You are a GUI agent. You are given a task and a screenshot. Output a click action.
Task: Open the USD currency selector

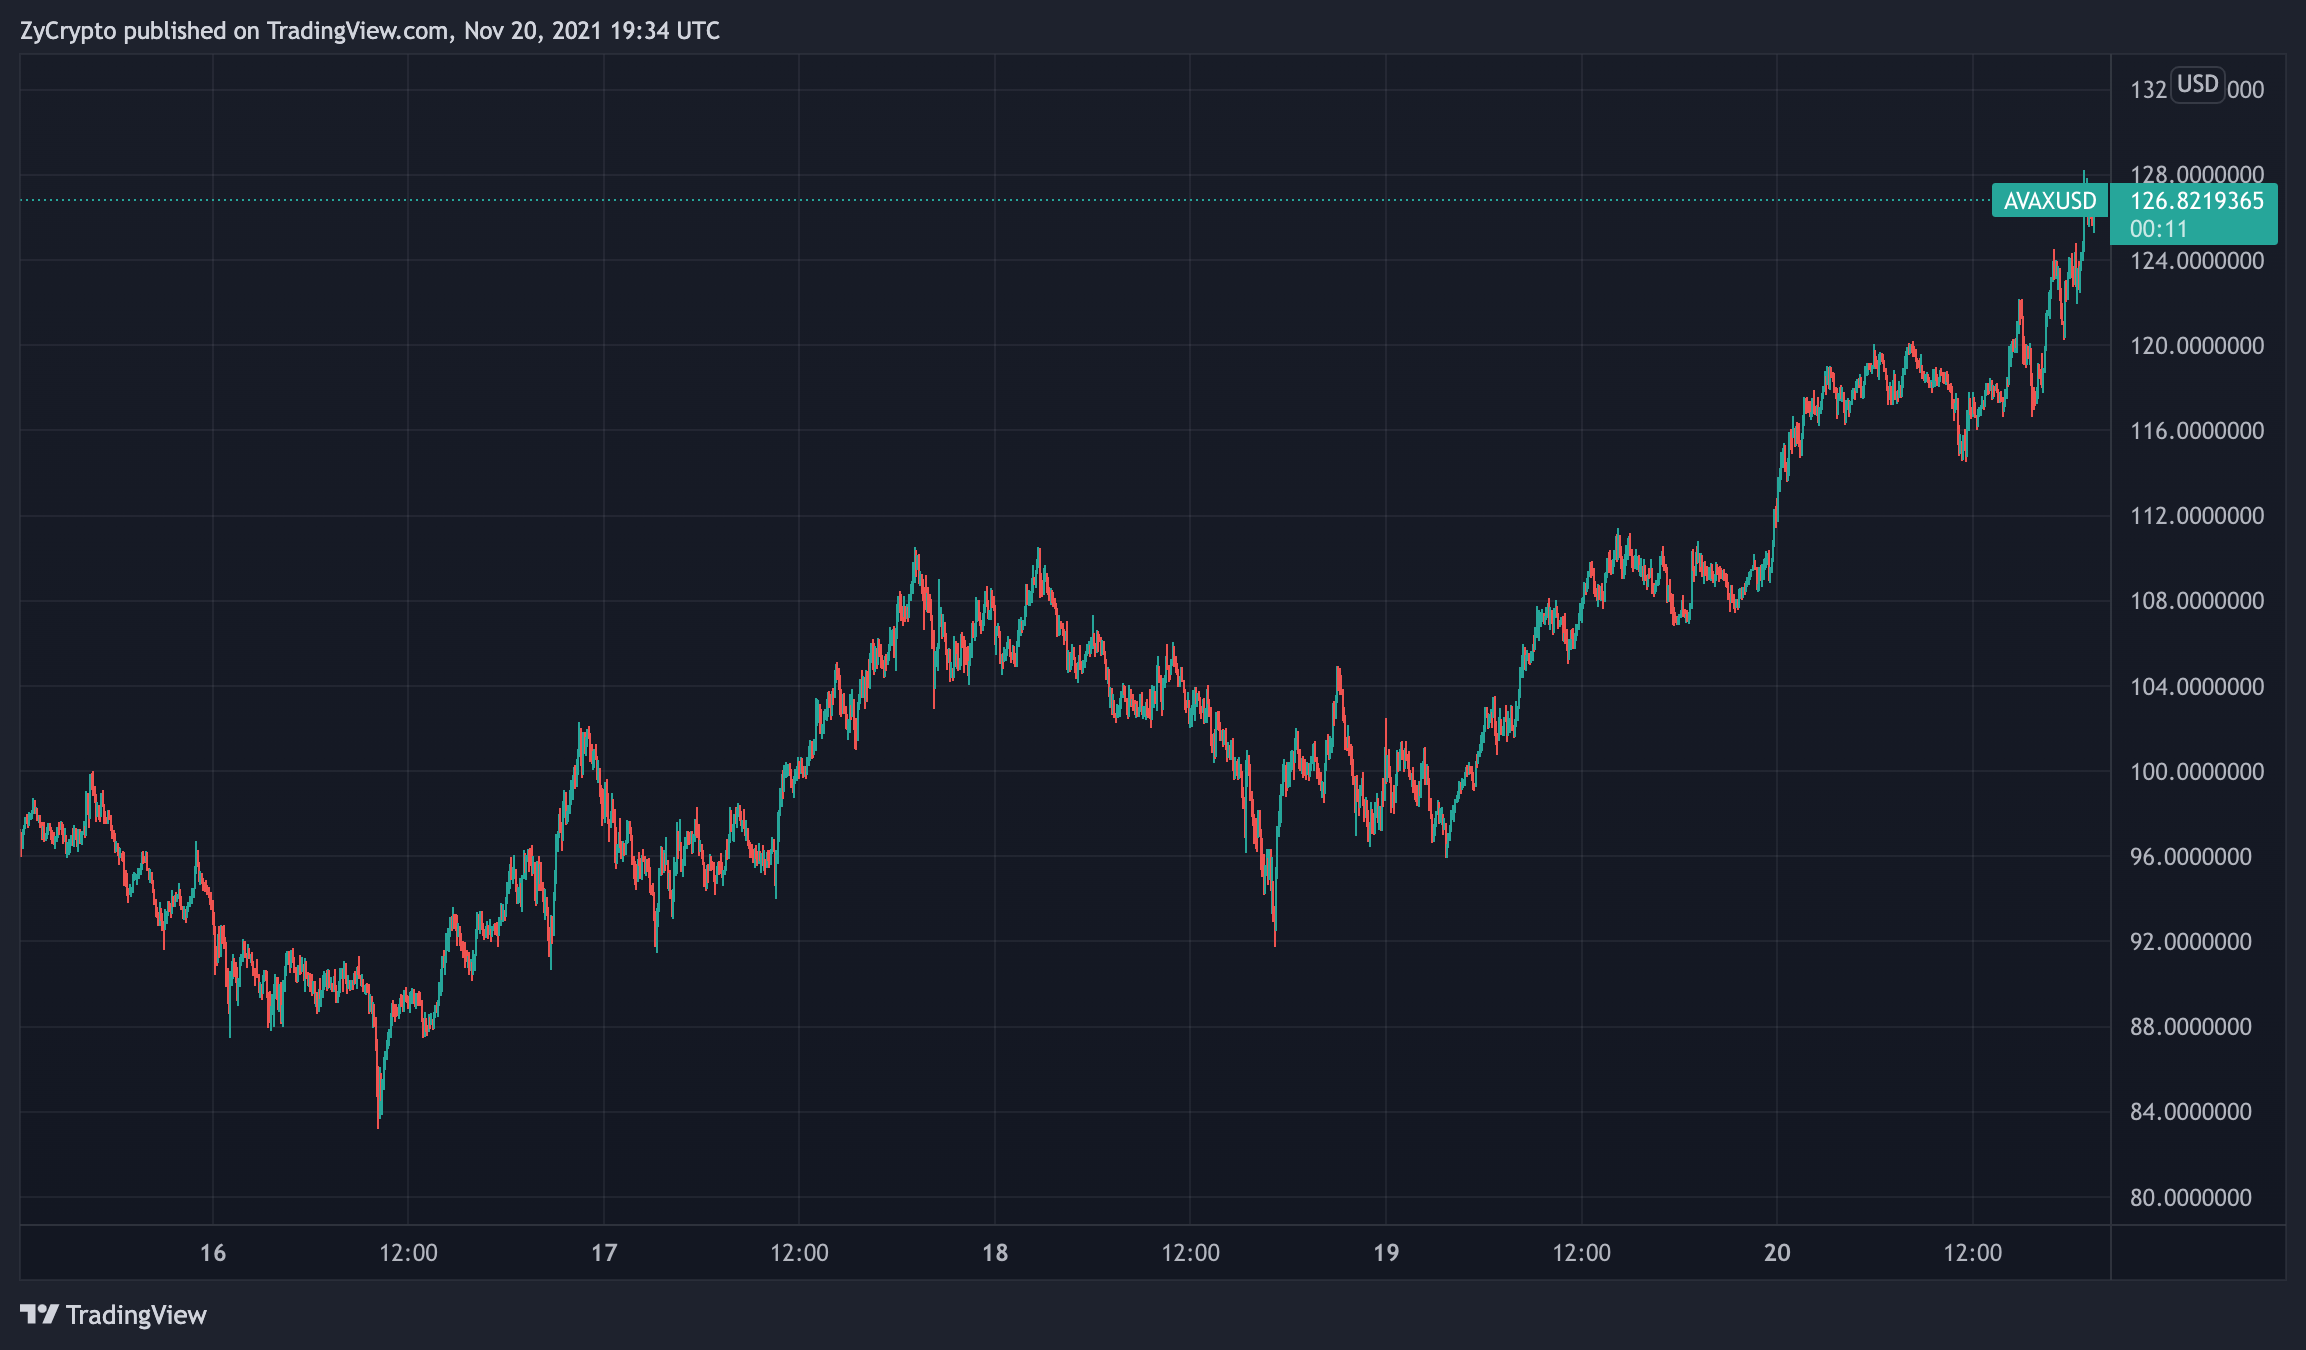2197,84
